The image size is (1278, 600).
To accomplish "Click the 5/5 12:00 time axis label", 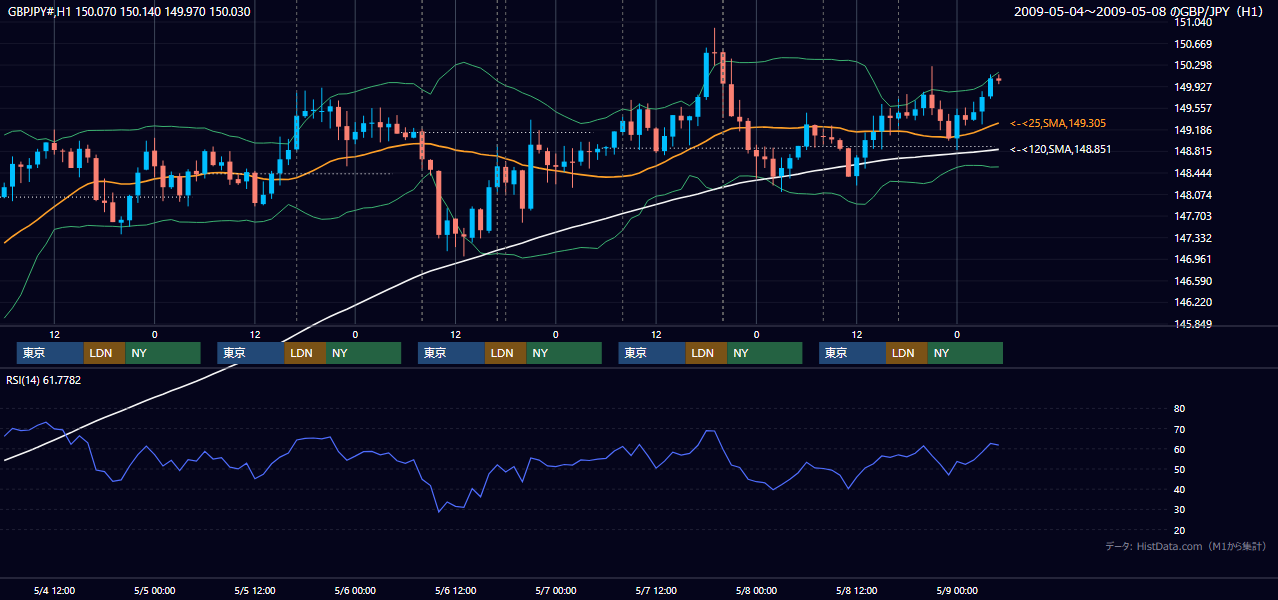I will pyautogui.click(x=255, y=591).
